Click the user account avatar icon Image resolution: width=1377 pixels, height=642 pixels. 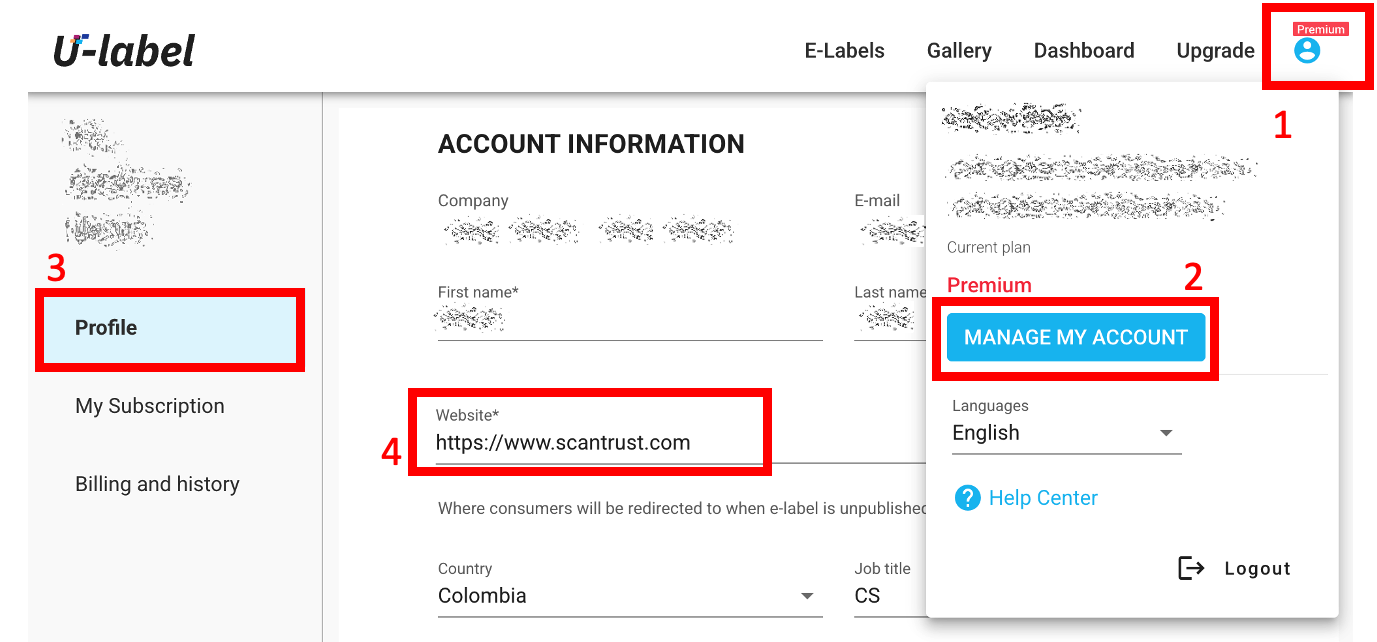[x=1306, y=51]
